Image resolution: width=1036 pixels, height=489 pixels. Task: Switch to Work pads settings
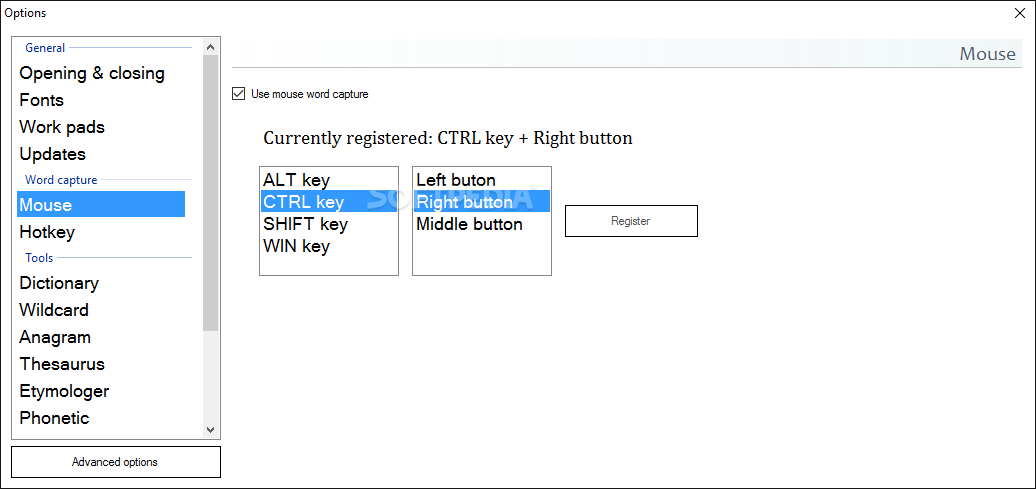tap(62, 127)
